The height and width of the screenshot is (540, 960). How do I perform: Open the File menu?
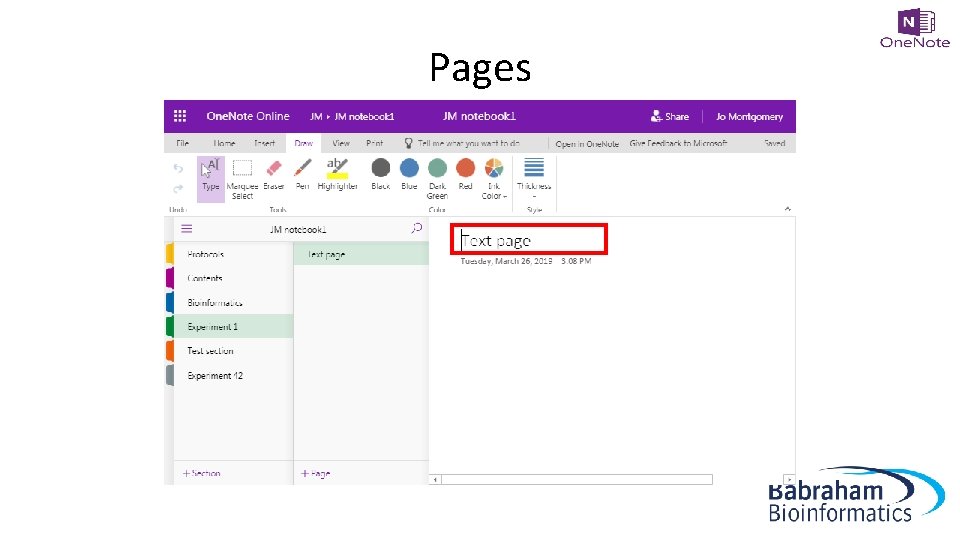(x=182, y=143)
